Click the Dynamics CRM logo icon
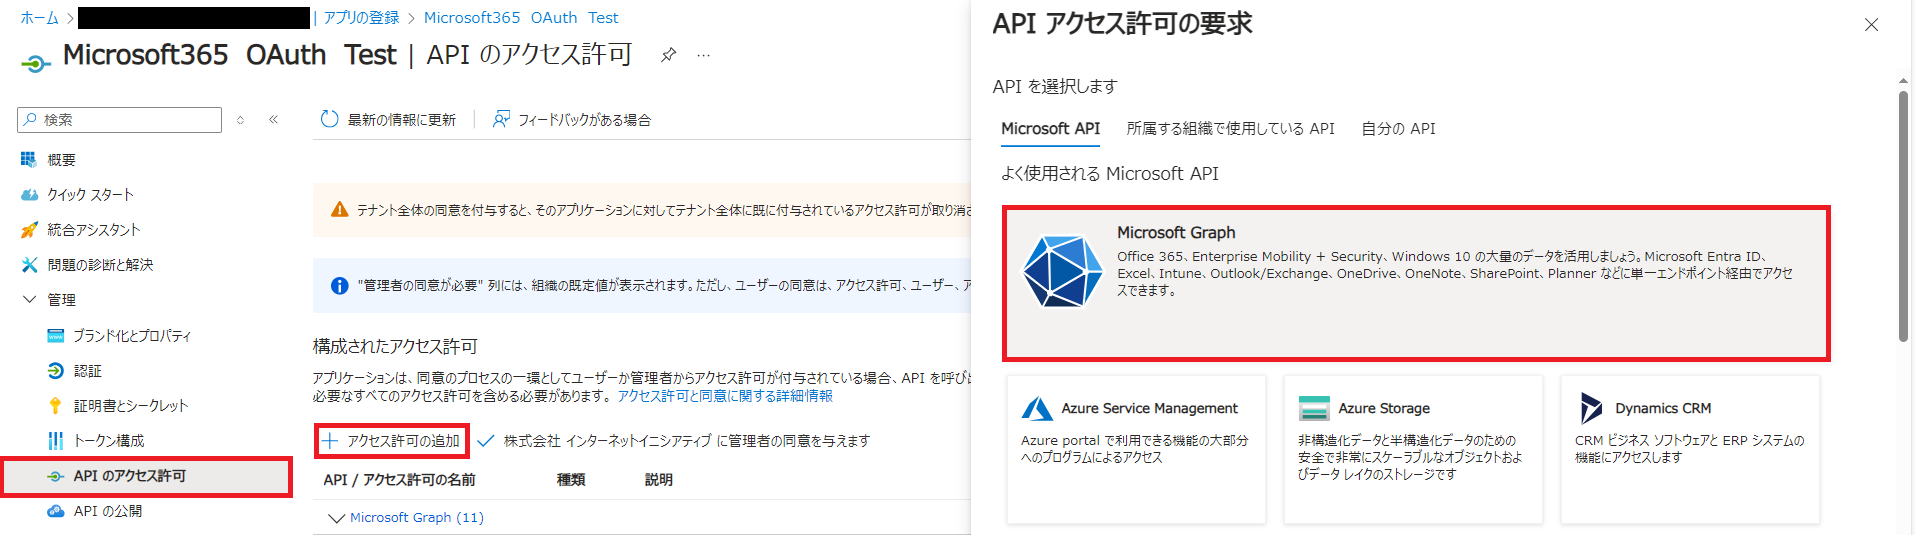The width and height of the screenshot is (1915, 535). click(1590, 408)
